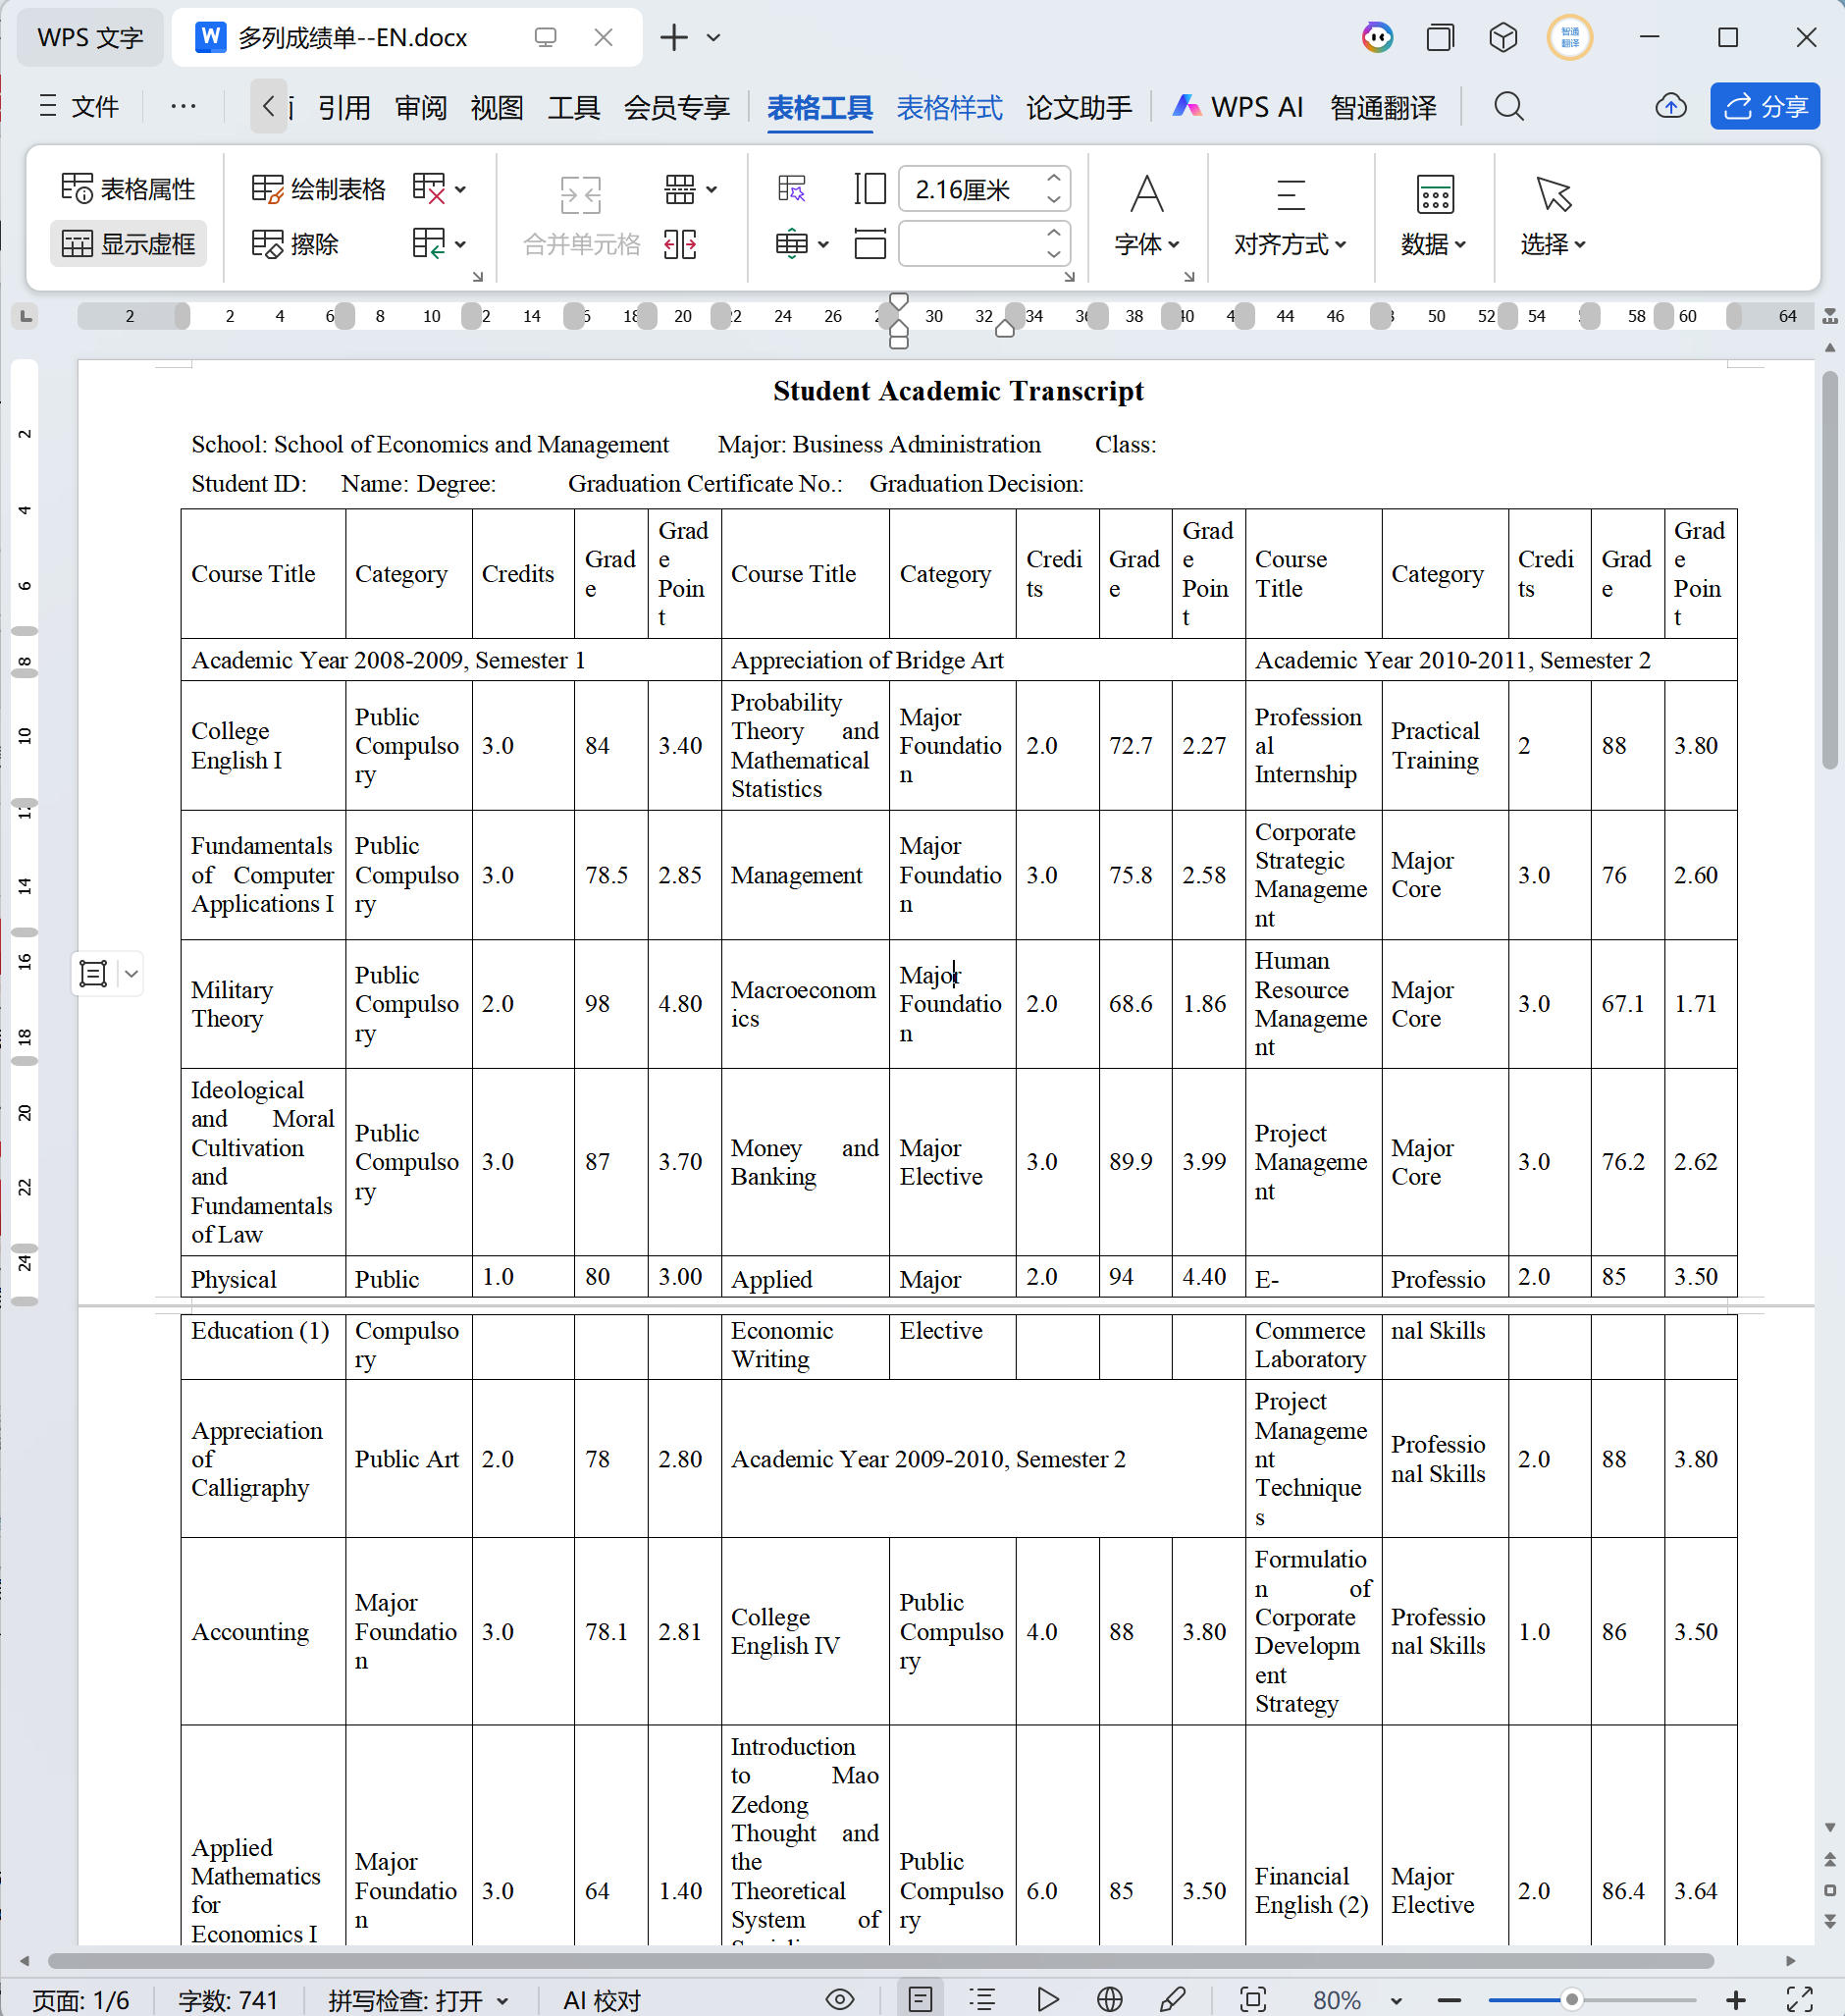Open the zoom percentage dropdown arrow
1845x2016 pixels.
1396,2000
